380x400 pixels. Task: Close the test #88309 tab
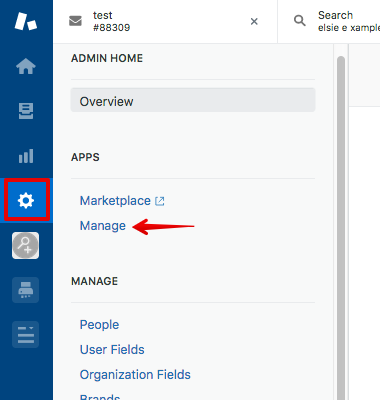coord(254,21)
